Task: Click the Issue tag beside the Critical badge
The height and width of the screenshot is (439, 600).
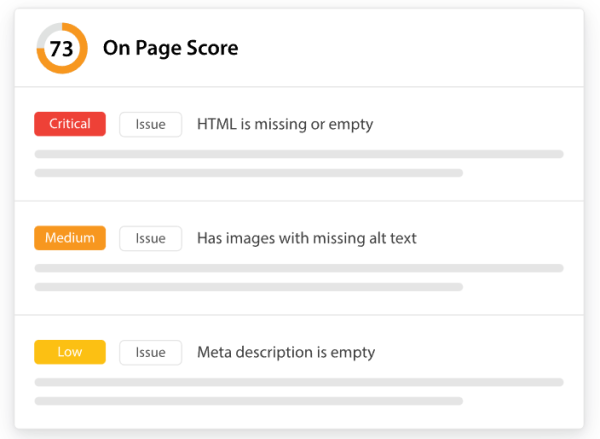Action: (150, 124)
